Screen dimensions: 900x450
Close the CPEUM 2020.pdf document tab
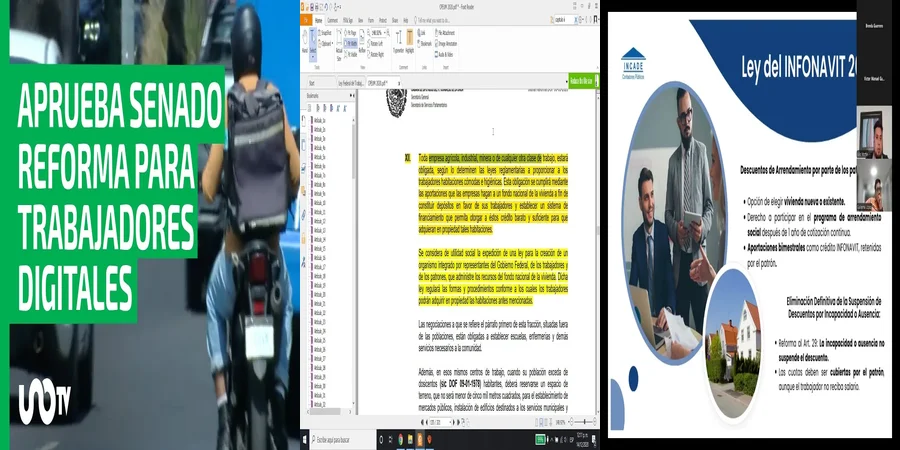click(x=399, y=83)
